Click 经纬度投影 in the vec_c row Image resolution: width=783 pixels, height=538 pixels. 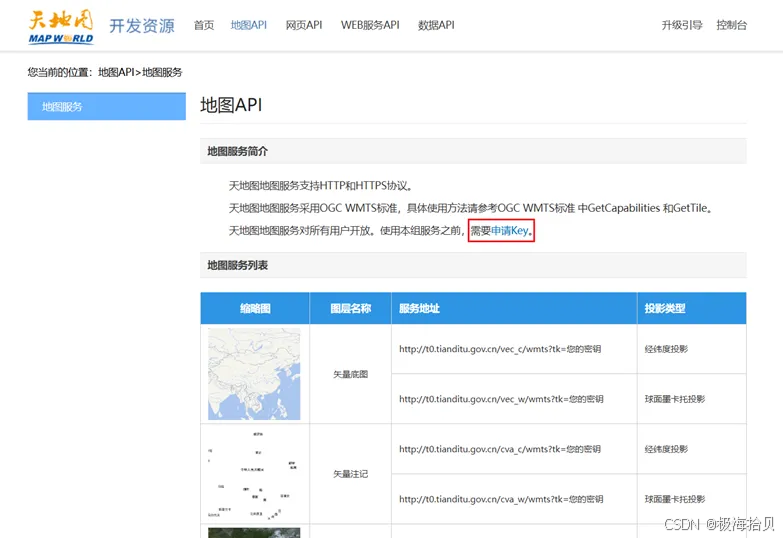pos(666,349)
